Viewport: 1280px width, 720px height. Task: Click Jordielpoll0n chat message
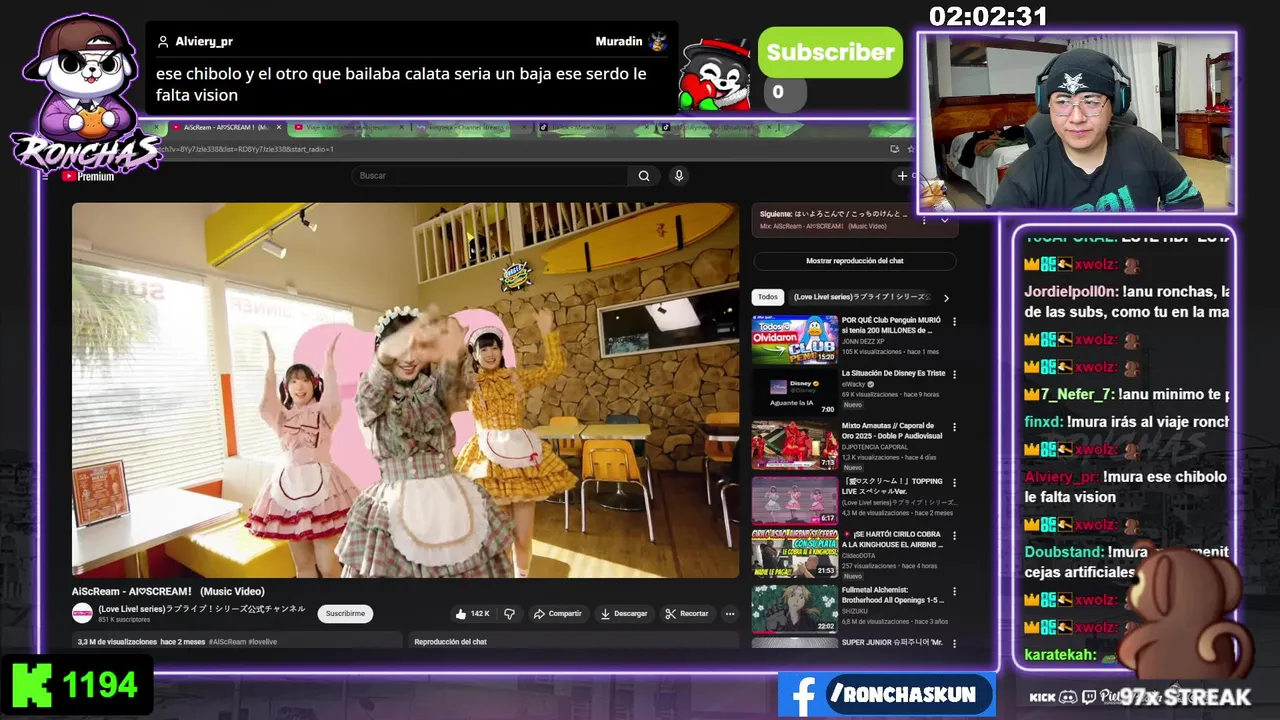[x=1126, y=302]
